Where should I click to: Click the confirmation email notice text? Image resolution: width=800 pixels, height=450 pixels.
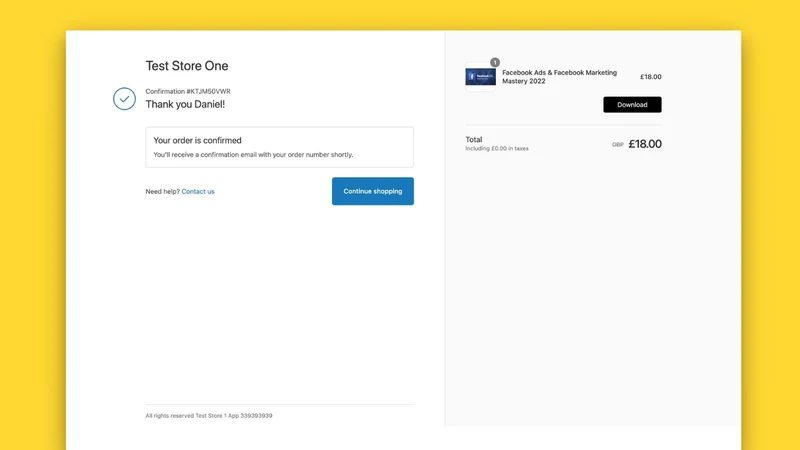[253, 155]
